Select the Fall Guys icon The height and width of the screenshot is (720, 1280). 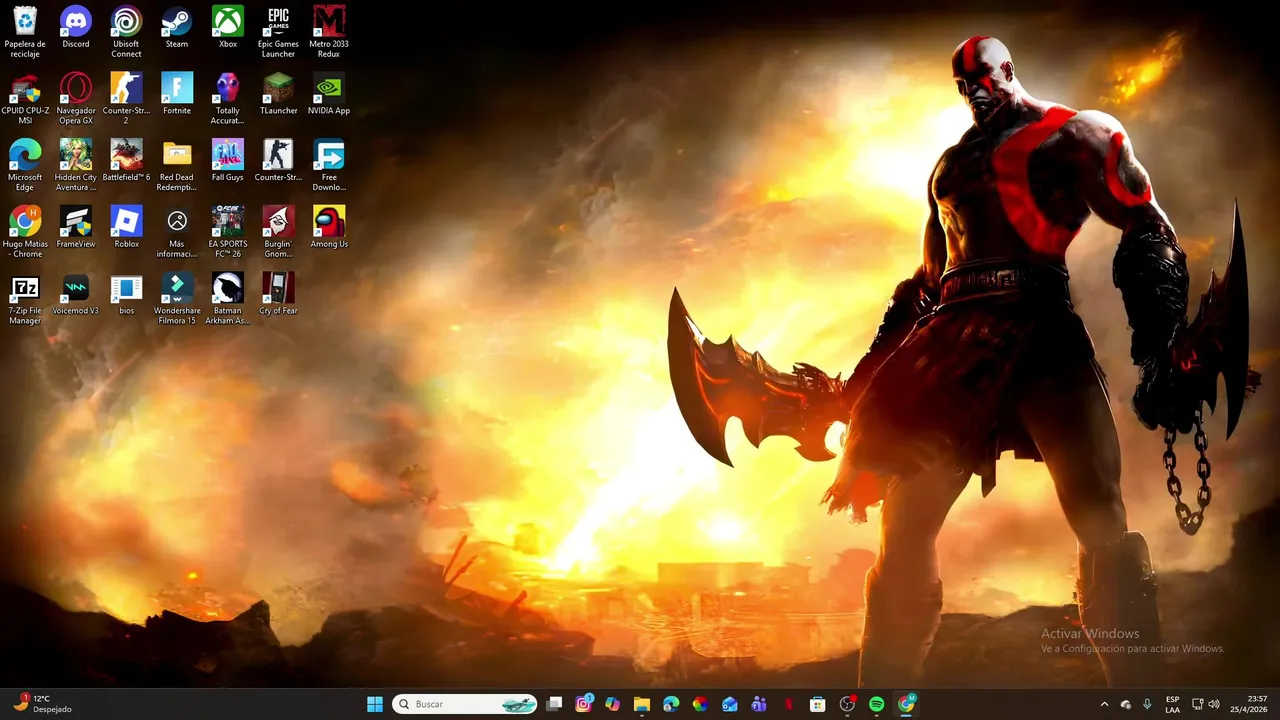228,161
